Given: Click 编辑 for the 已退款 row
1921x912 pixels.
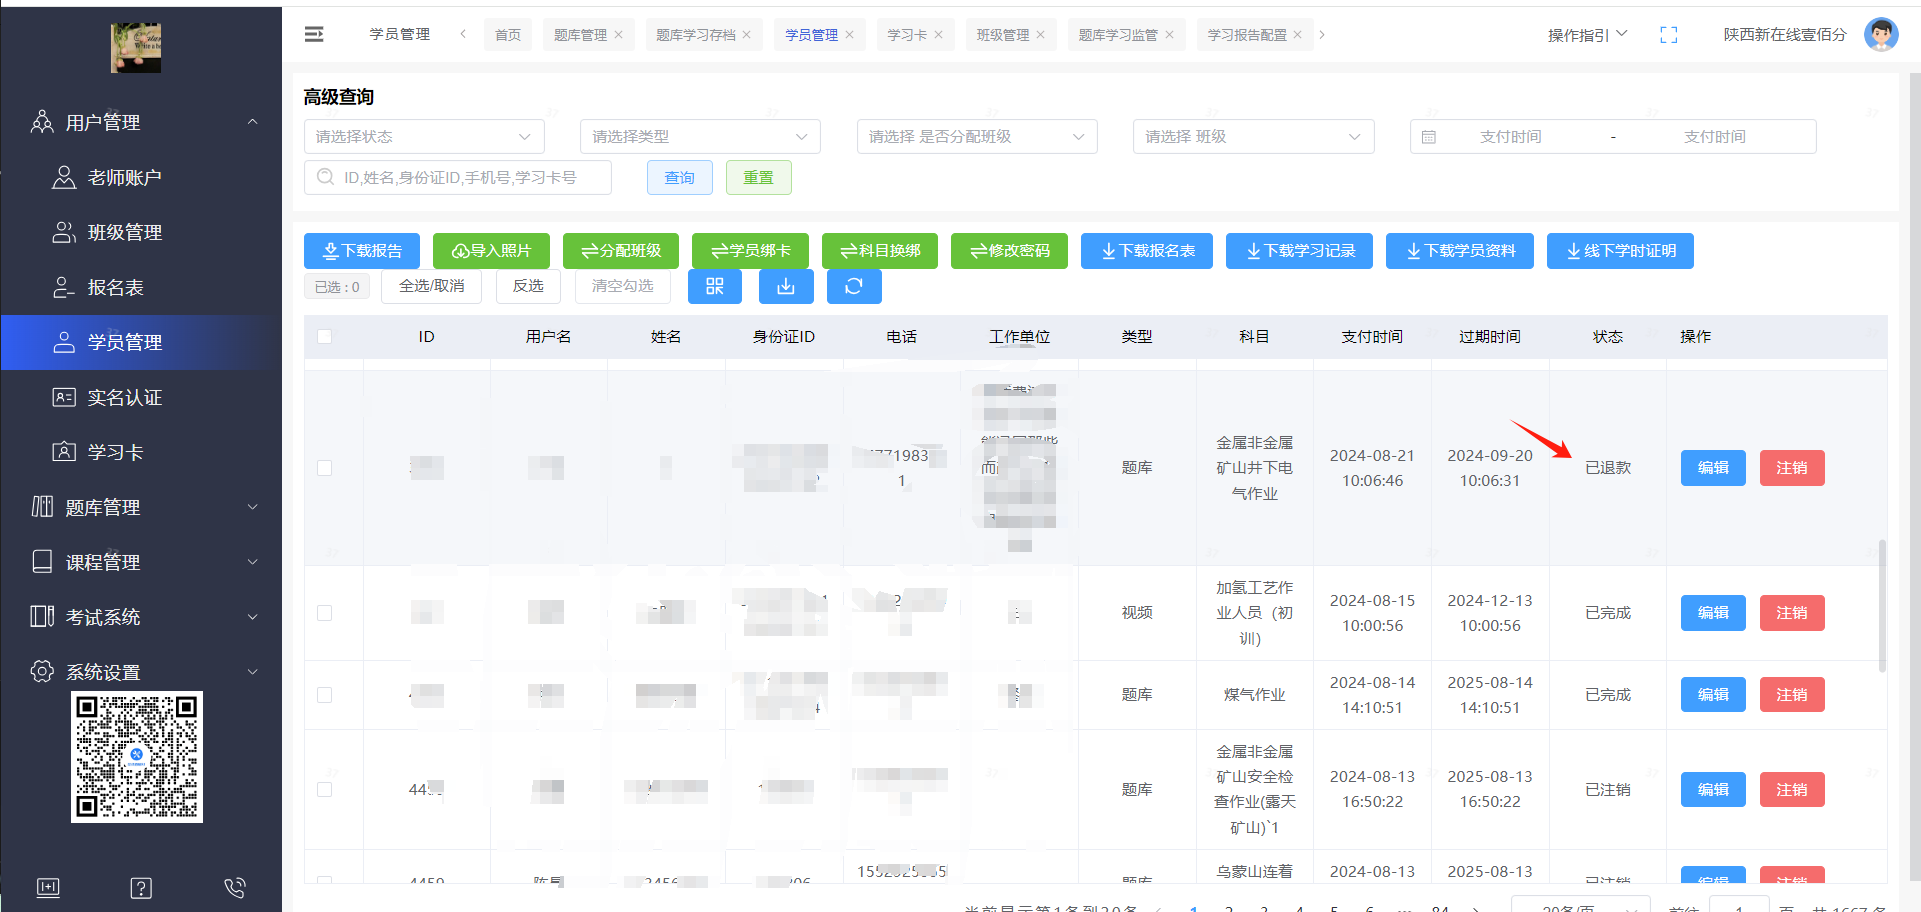Looking at the screenshot, I should (x=1713, y=468).
